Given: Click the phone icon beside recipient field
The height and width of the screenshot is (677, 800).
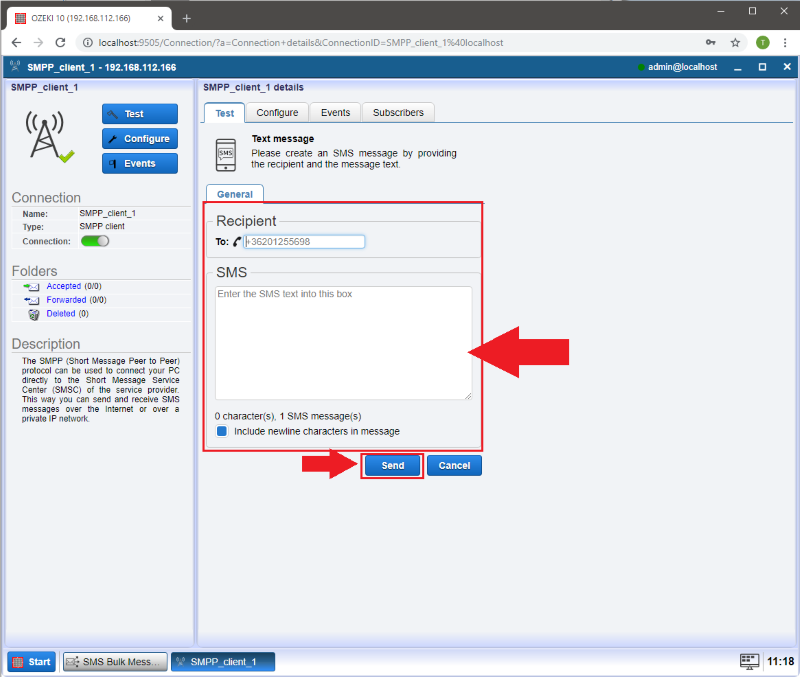Looking at the screenshot, I should 238,242.
